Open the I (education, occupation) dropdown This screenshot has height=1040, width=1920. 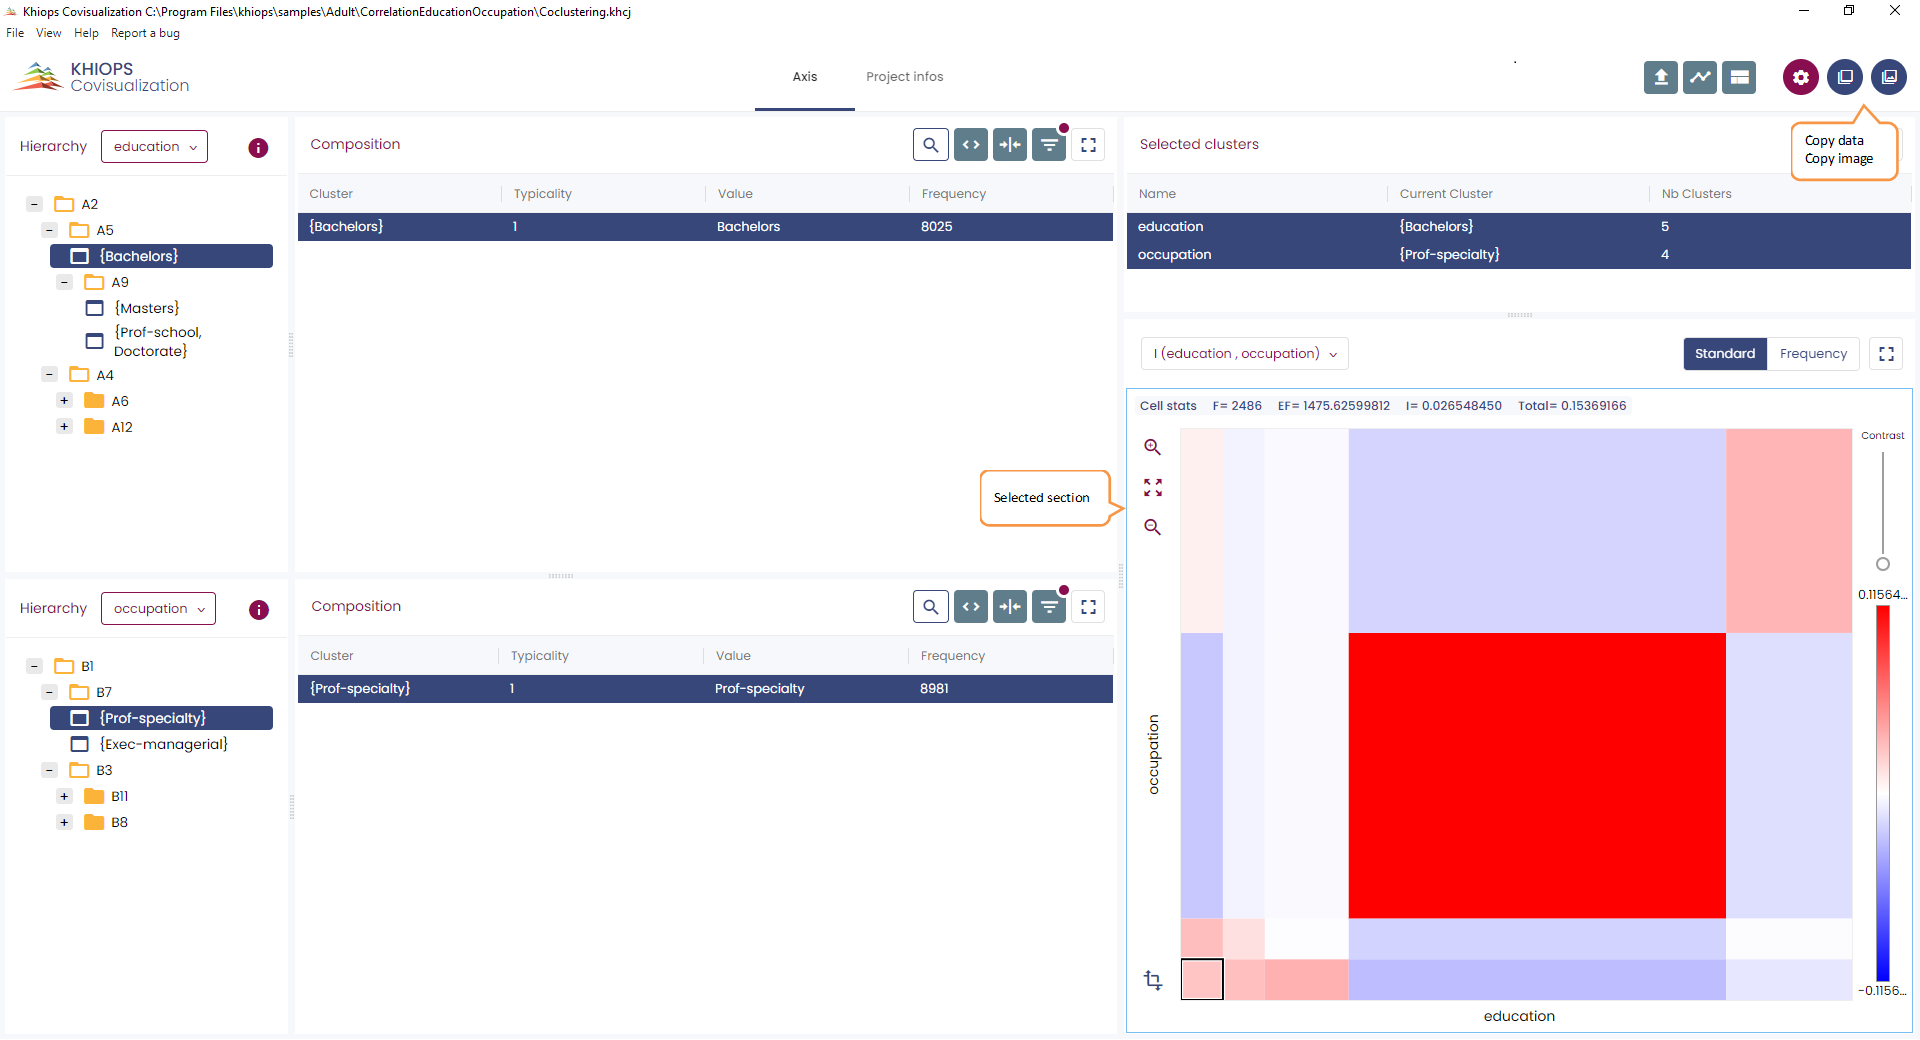pyautogui.click(x=1244, y=354)
